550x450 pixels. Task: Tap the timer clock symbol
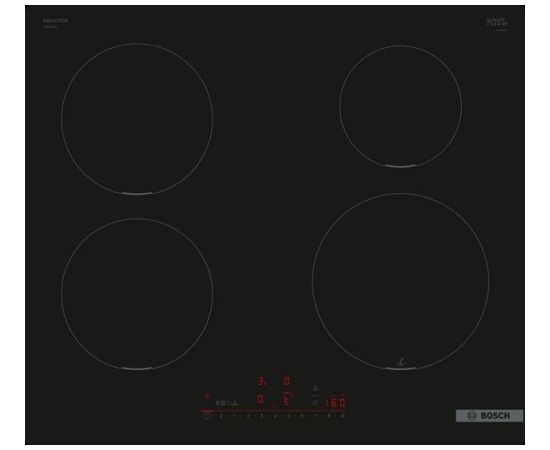pos(315,403)
